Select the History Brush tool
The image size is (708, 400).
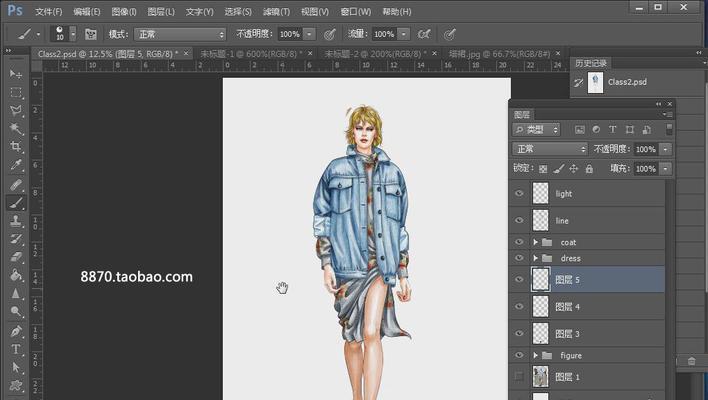click(16, 239)
